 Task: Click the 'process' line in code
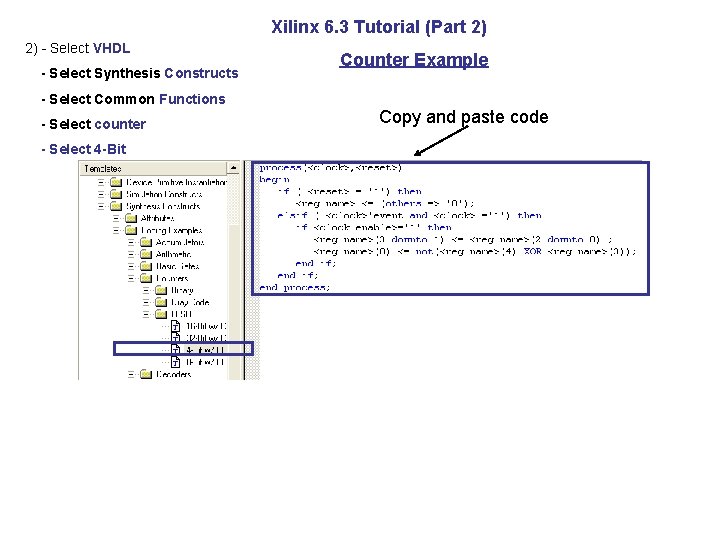(330, 168)
